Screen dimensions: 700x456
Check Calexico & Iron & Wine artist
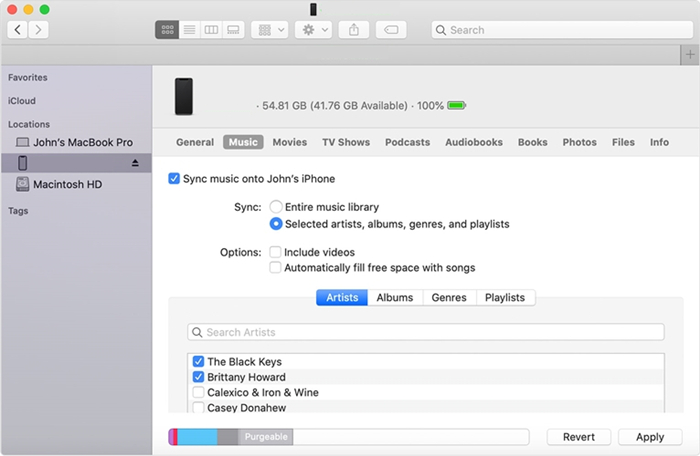click(x=198, y=393)
